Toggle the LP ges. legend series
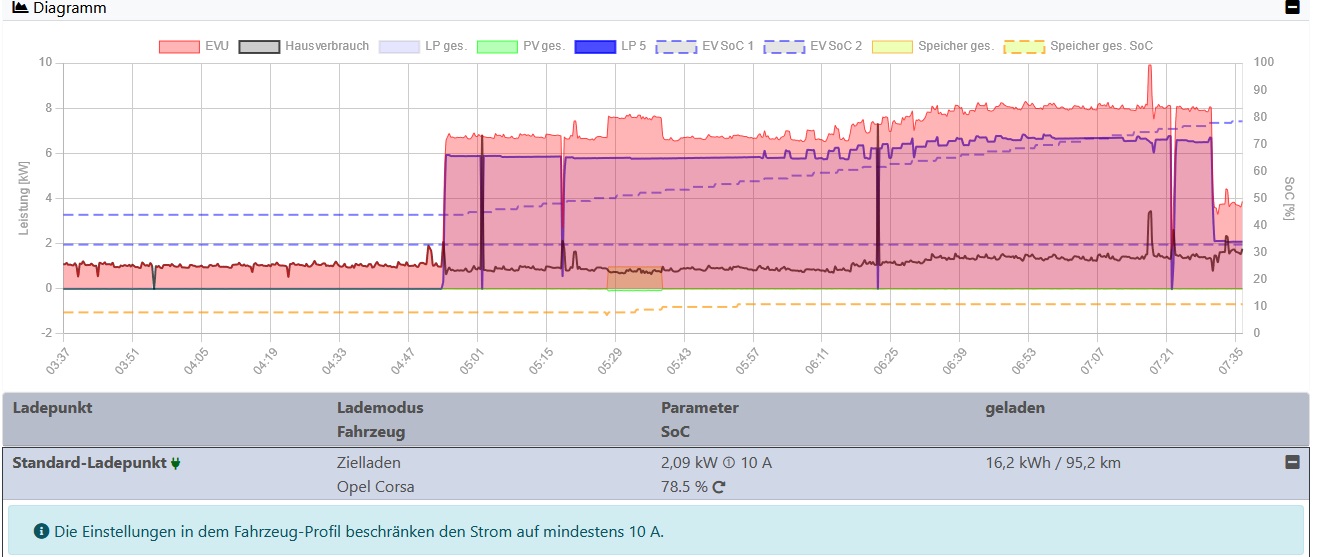Viewport: 1331px width, 557px height. 423,46
